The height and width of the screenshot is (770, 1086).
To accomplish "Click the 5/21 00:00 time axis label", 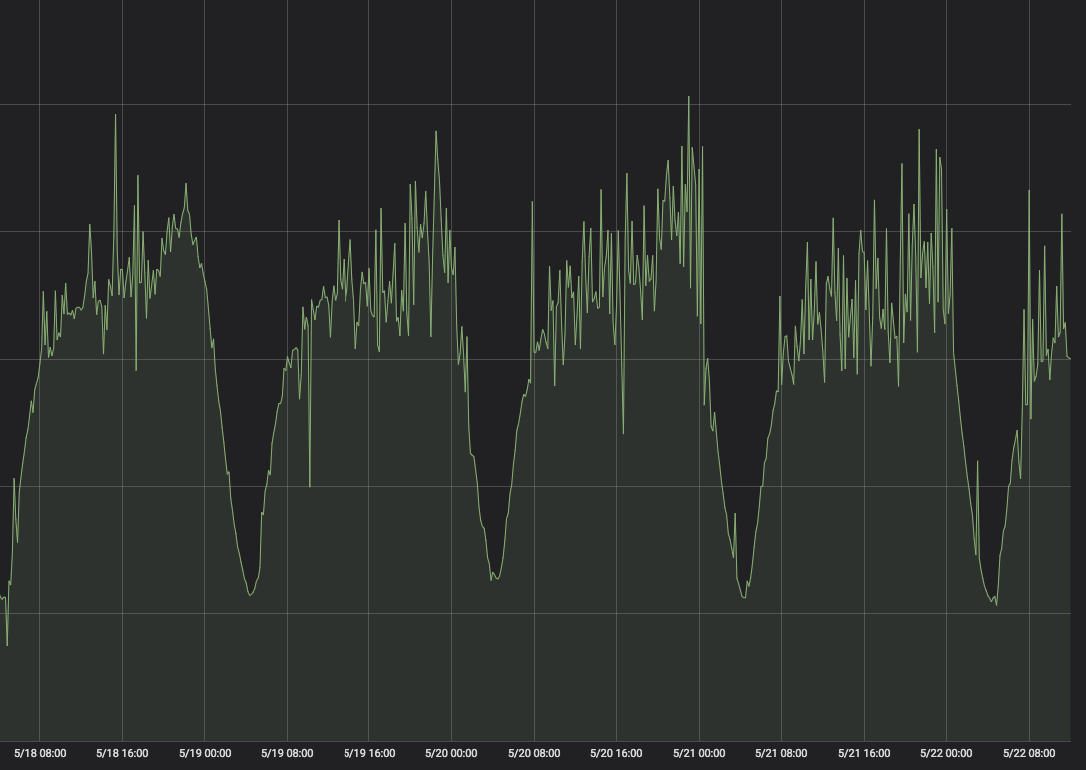I will pyautogui.click(x=699, y=753).
